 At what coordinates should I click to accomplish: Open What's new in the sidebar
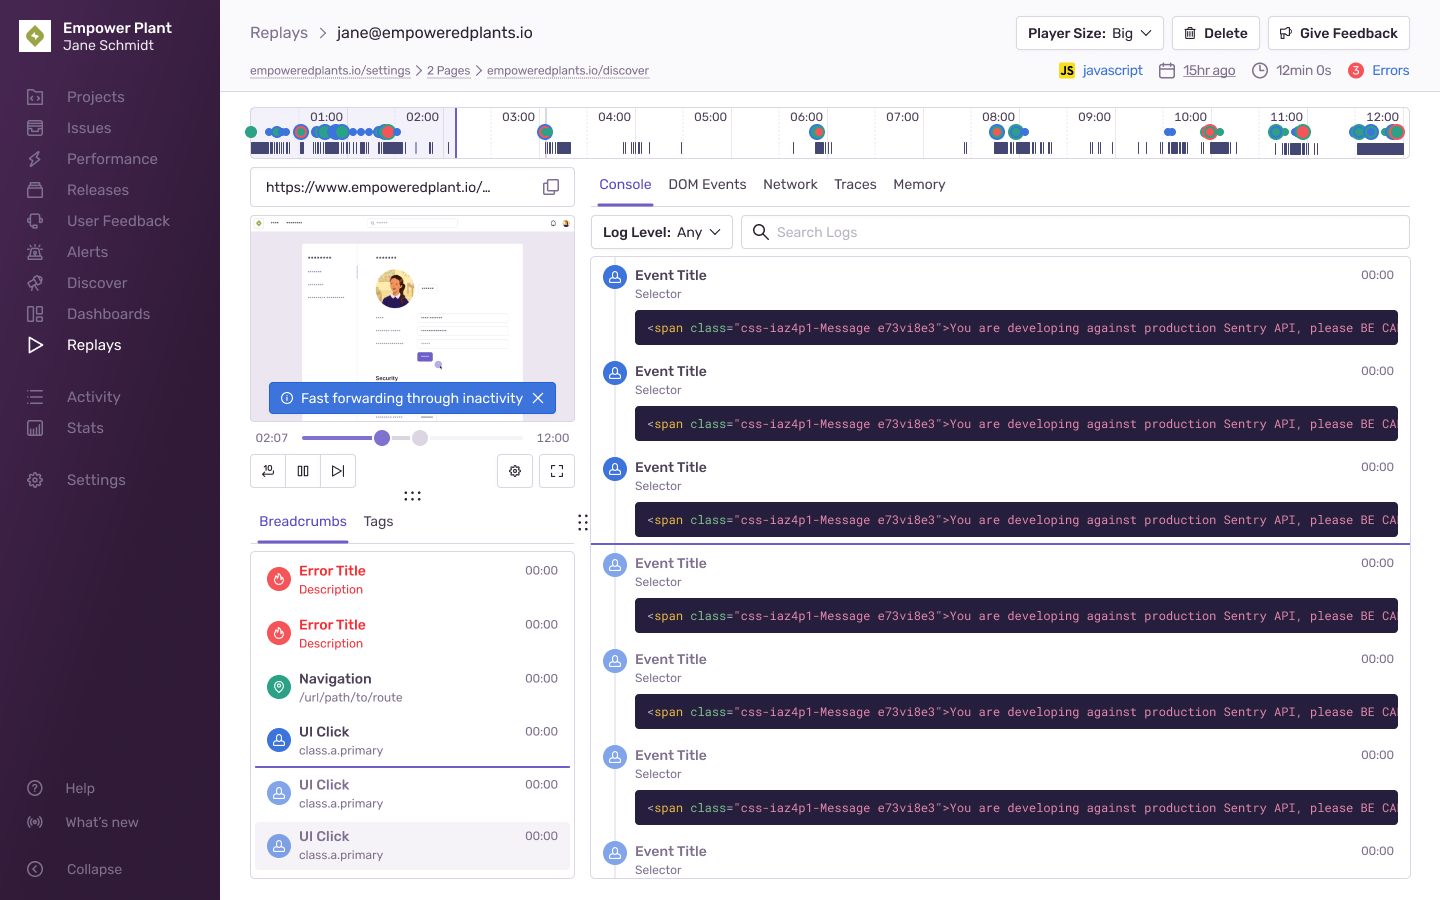[x=101, y=822]
